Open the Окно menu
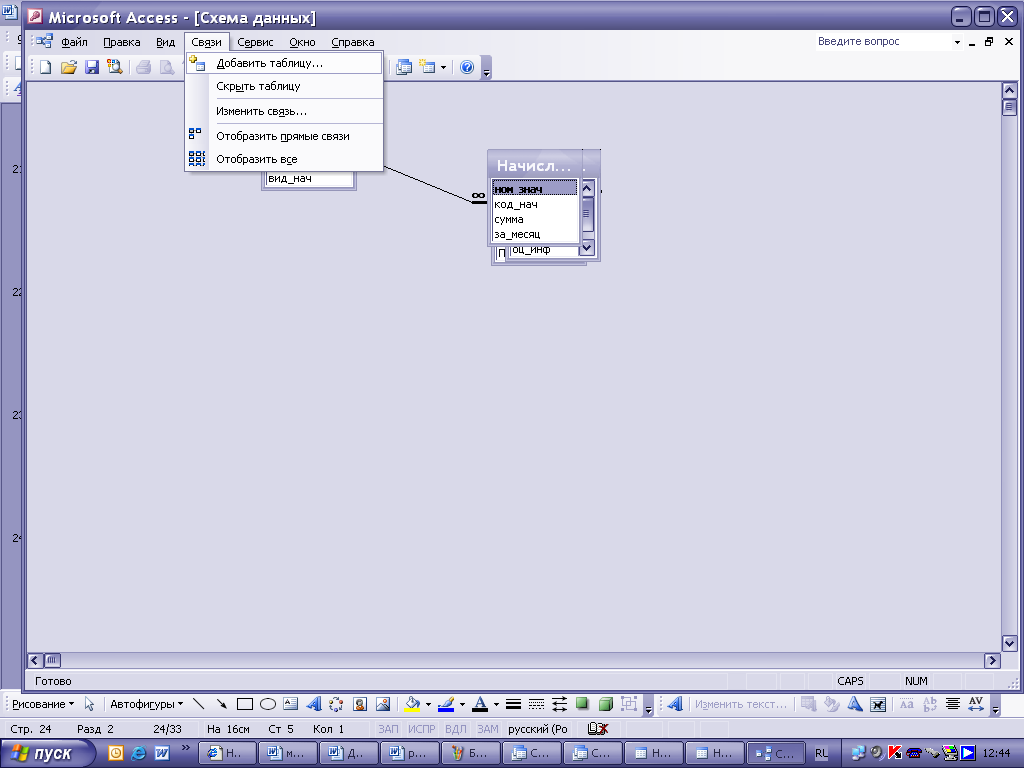This screenshot has width=1024, height=768. [x=302, y=42]
